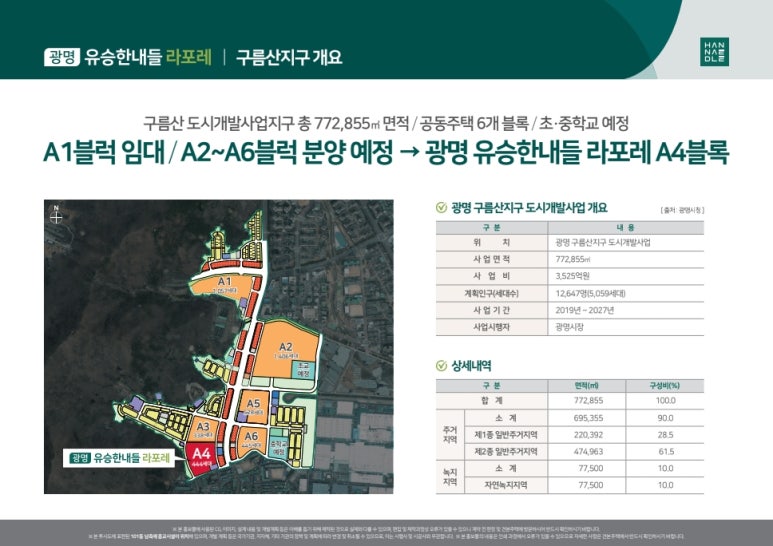Screen dimensions: 773x546
Task: Select the A2 block on the map
Action: point(284,350)
